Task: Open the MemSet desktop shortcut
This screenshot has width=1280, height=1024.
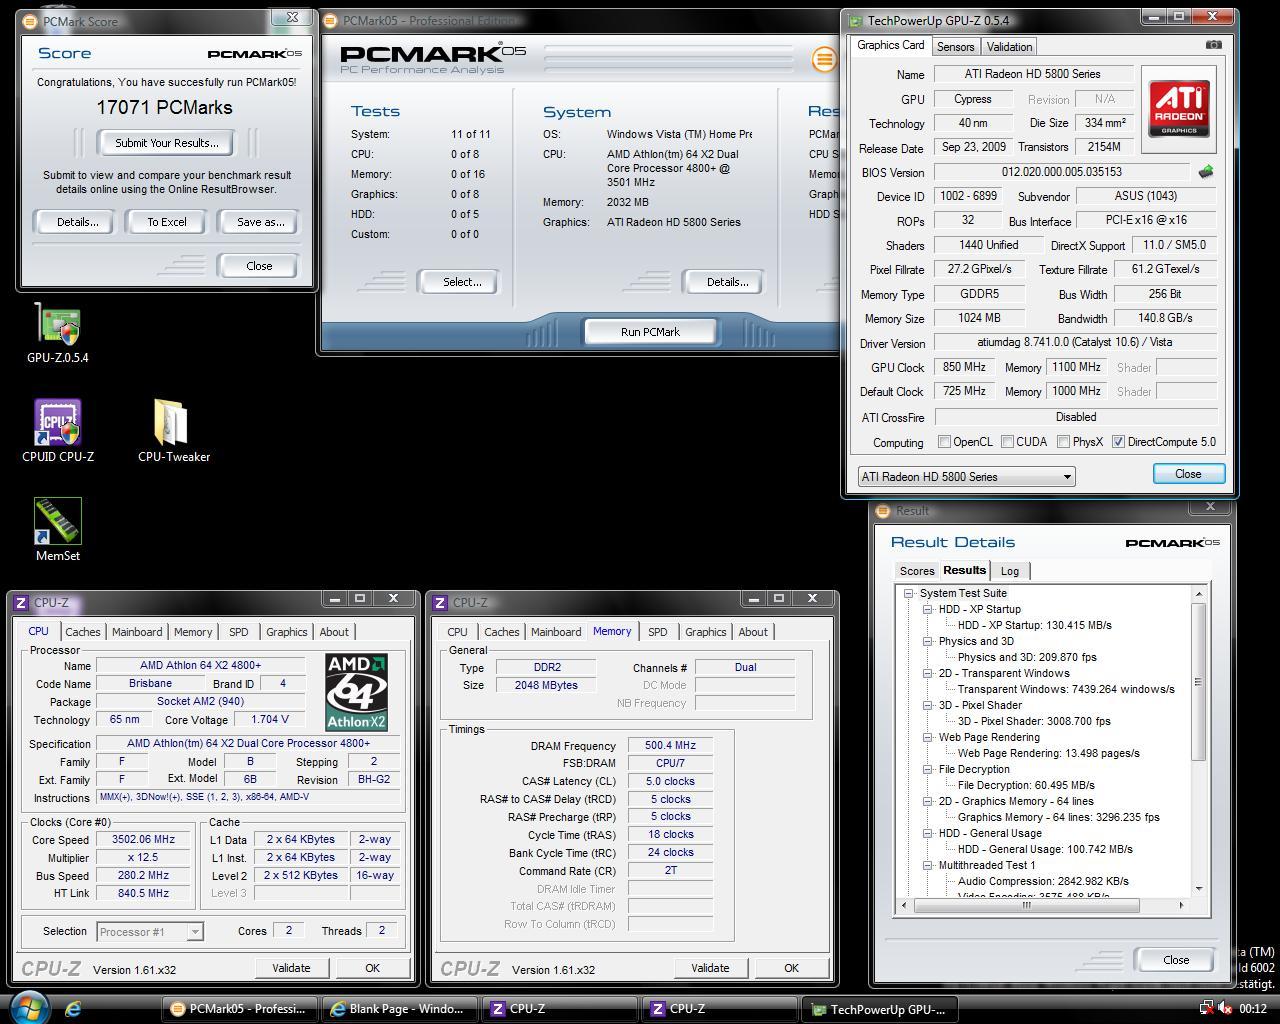Action: click(57, 529)
